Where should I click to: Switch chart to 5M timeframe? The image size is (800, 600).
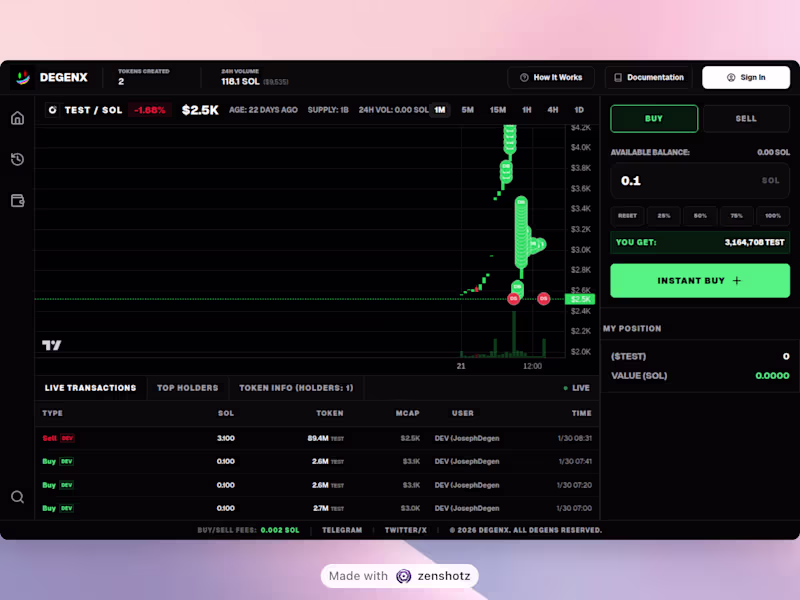point(467,110)
